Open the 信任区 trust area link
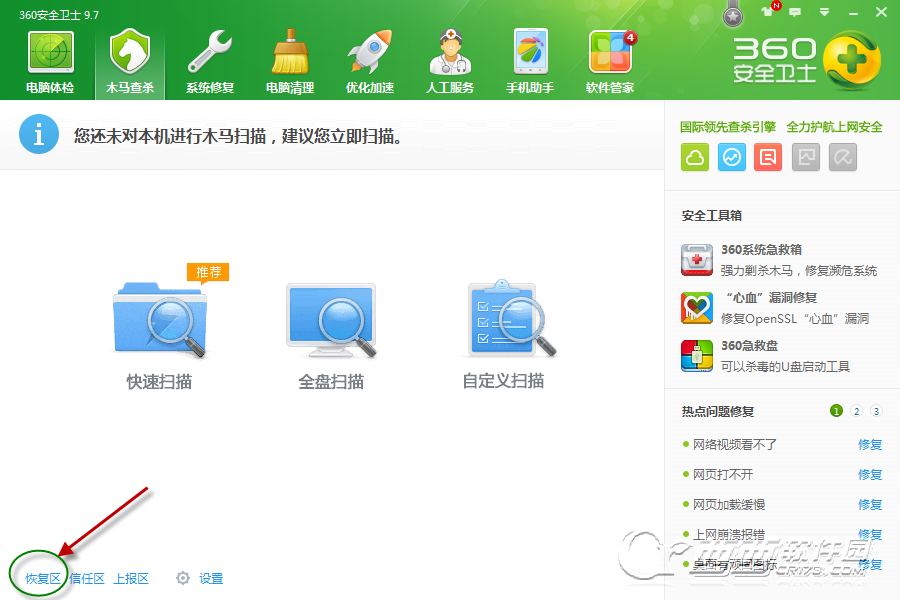The height and width of the screenshot is (600, 900). click(x=87, y=578)
